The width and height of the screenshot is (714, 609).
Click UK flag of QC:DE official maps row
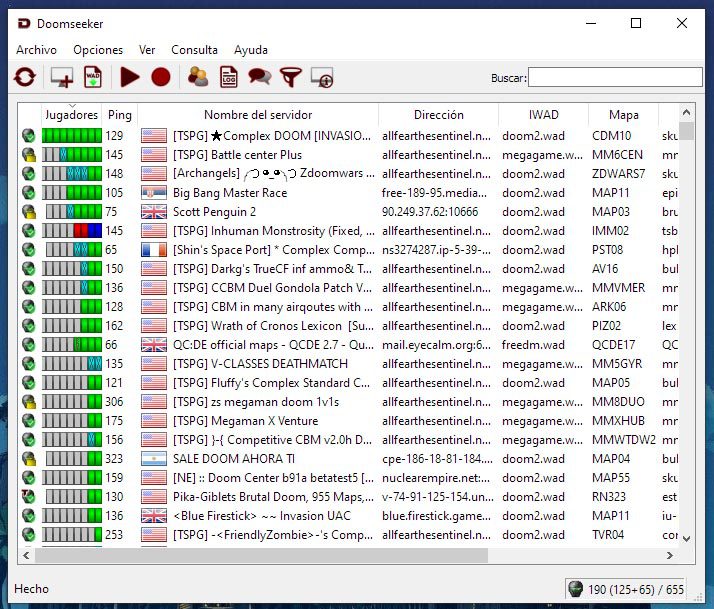tap(154, 345)
